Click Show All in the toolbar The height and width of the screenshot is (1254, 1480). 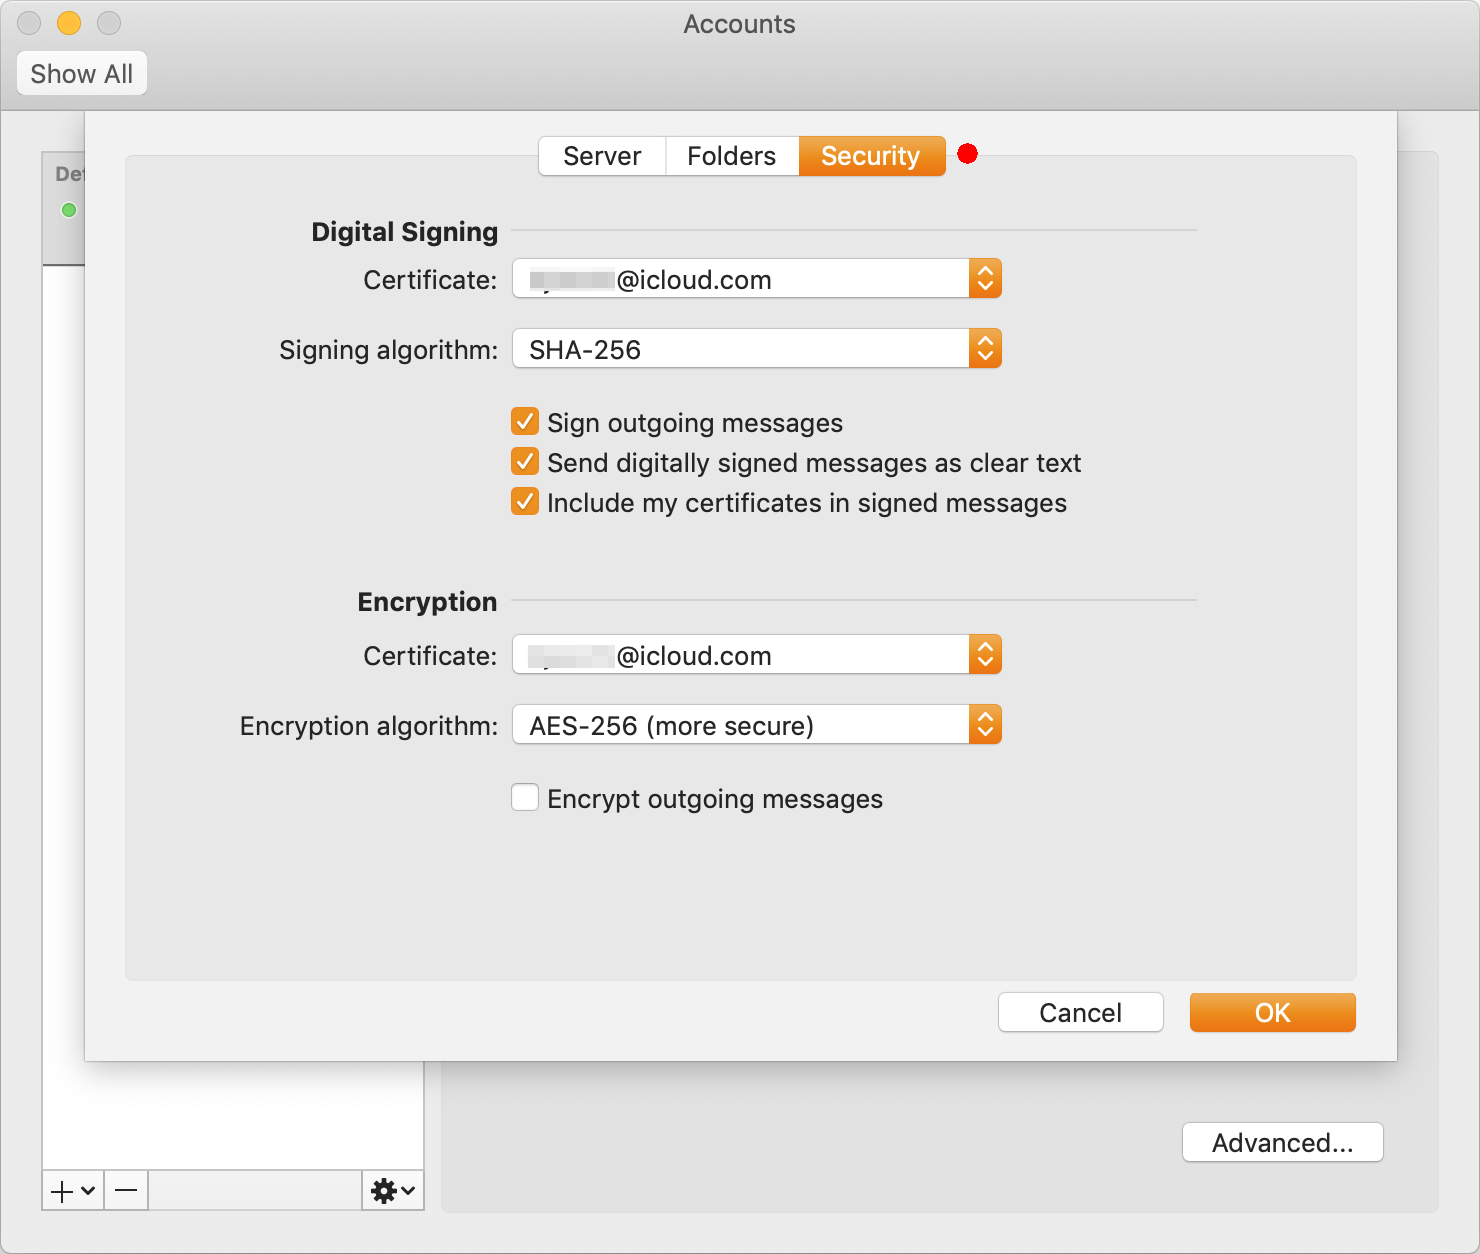tap(82, 74)
